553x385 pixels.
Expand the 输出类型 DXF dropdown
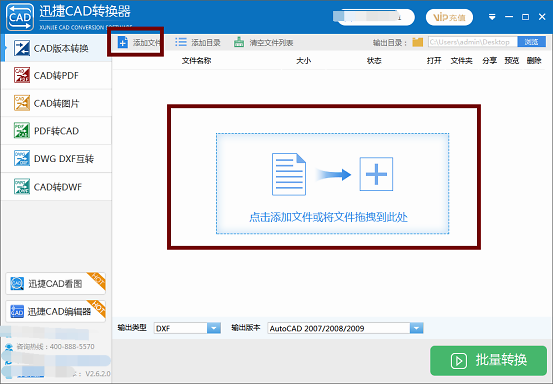point(187,328)
